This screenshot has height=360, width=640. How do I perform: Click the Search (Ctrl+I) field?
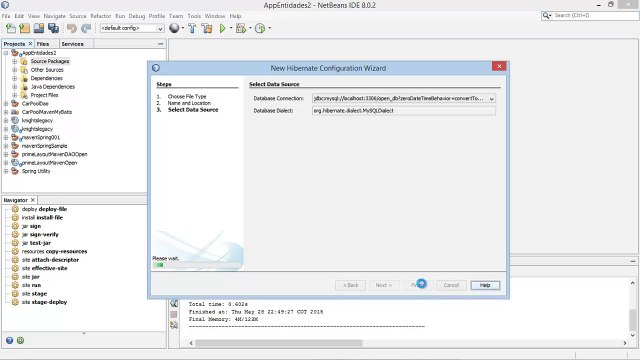590,16
